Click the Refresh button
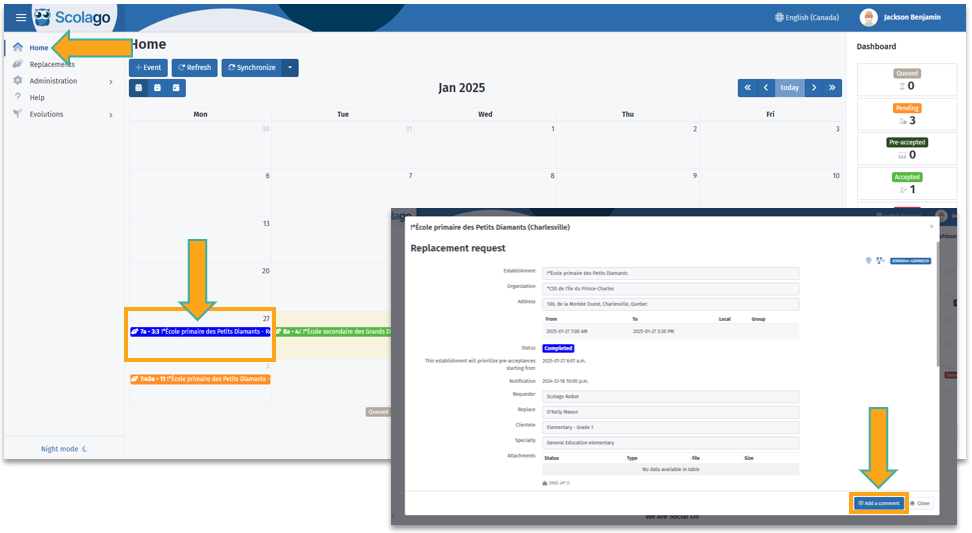The height and width of the screenshot is (533, 972). pos(195,68)
